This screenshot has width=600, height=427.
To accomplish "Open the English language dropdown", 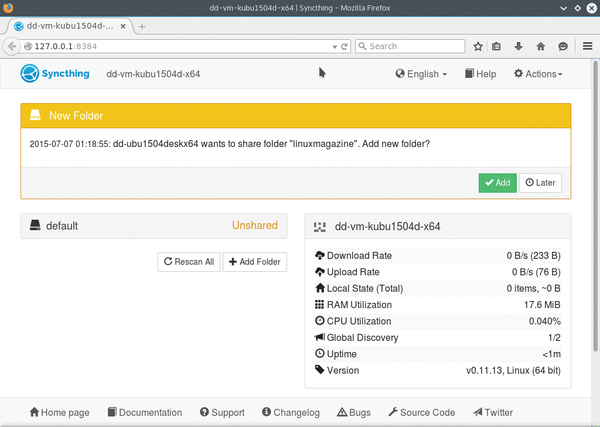I will (x=421, y=74).
